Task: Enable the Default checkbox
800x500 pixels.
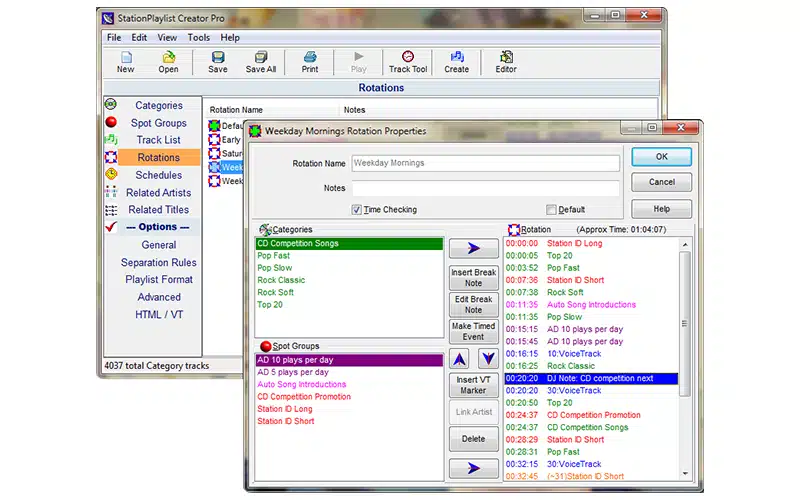Action: (x=551, y=210)
